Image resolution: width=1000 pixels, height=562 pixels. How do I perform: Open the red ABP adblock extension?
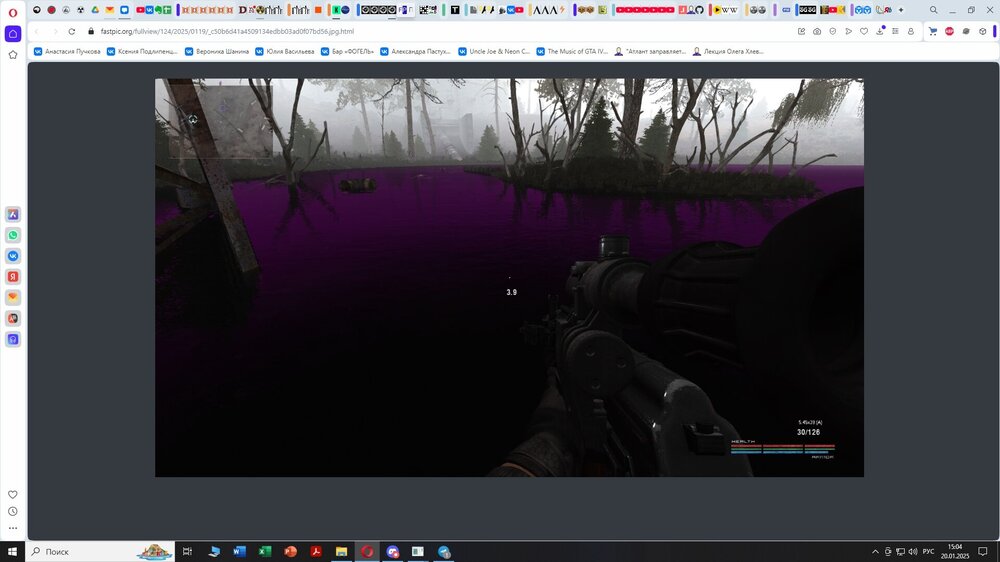pos(950,31)
